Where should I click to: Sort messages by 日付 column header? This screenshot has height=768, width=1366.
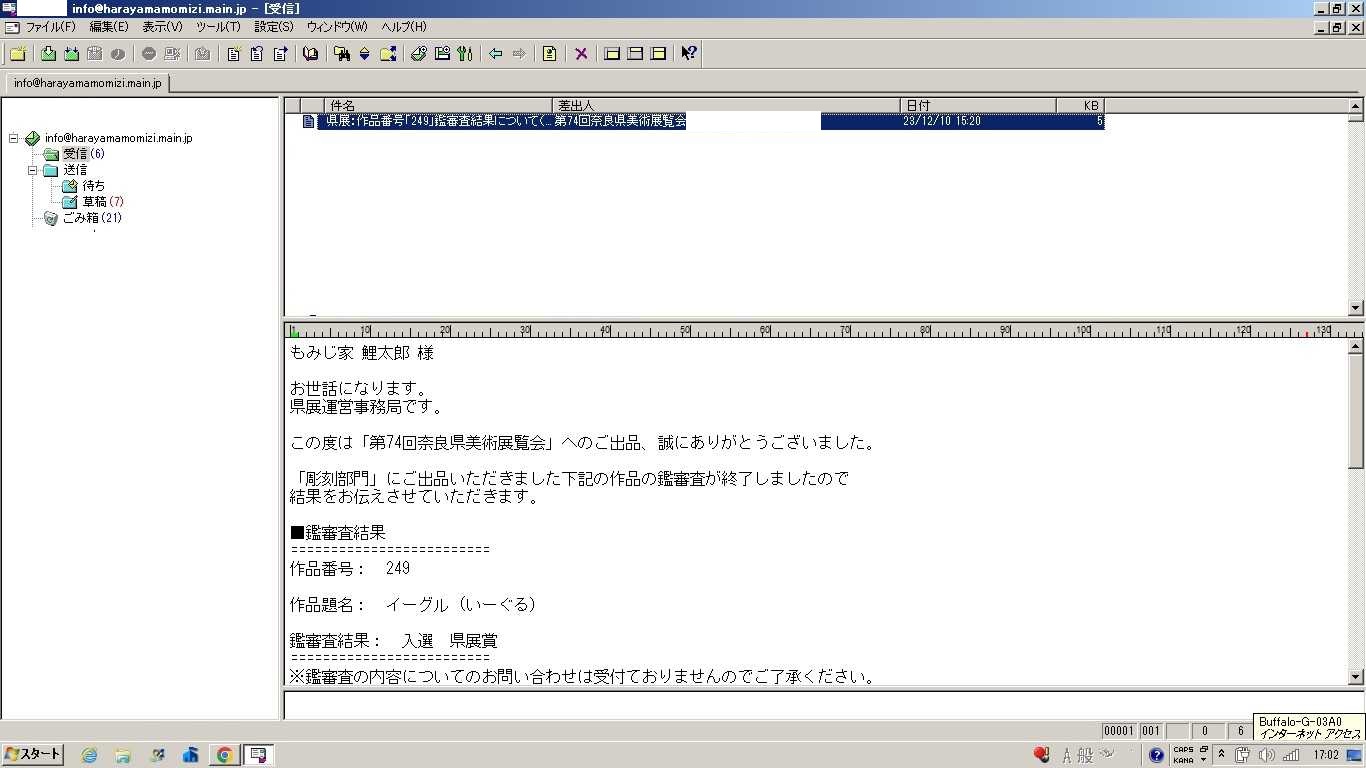(977, 105)
